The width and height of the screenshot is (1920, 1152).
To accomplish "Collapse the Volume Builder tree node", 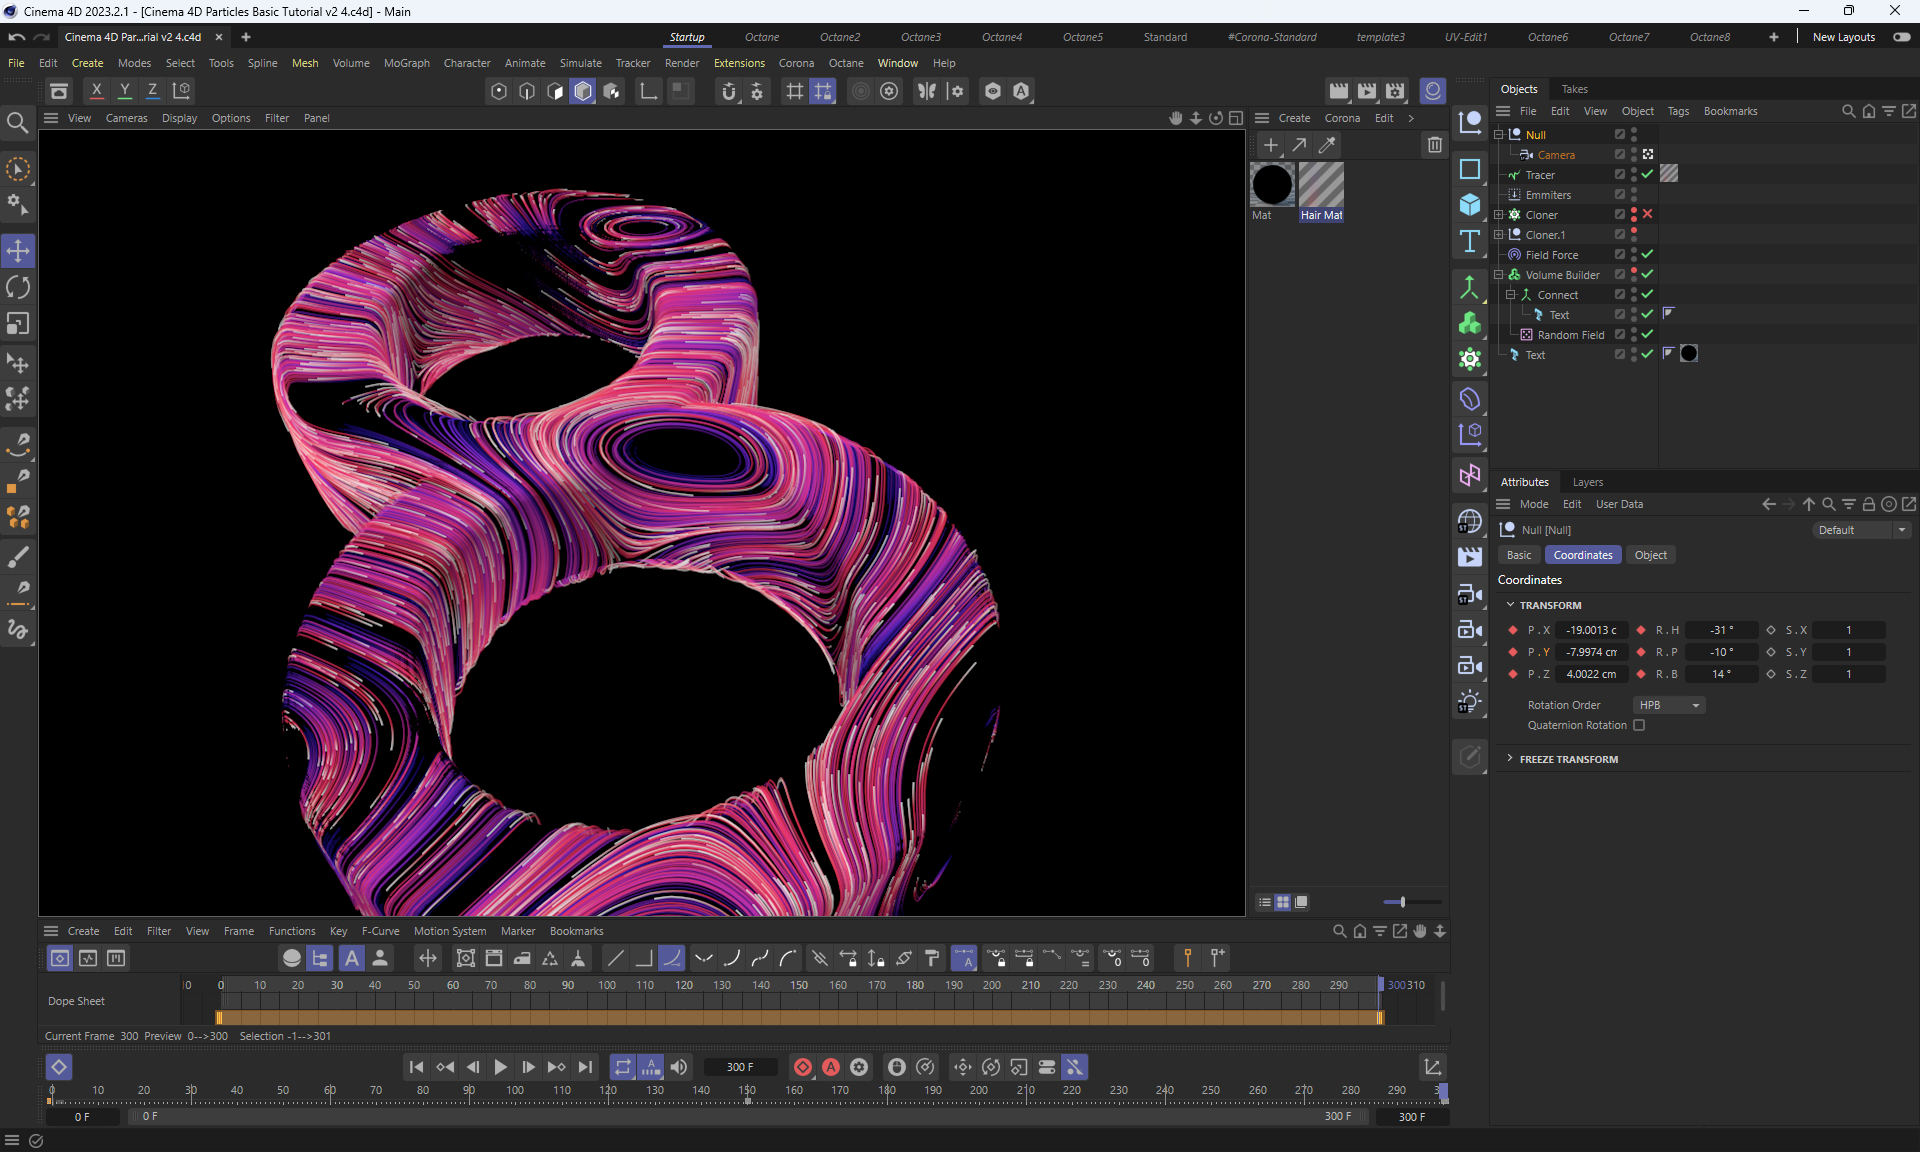I will coord(1499,274).
